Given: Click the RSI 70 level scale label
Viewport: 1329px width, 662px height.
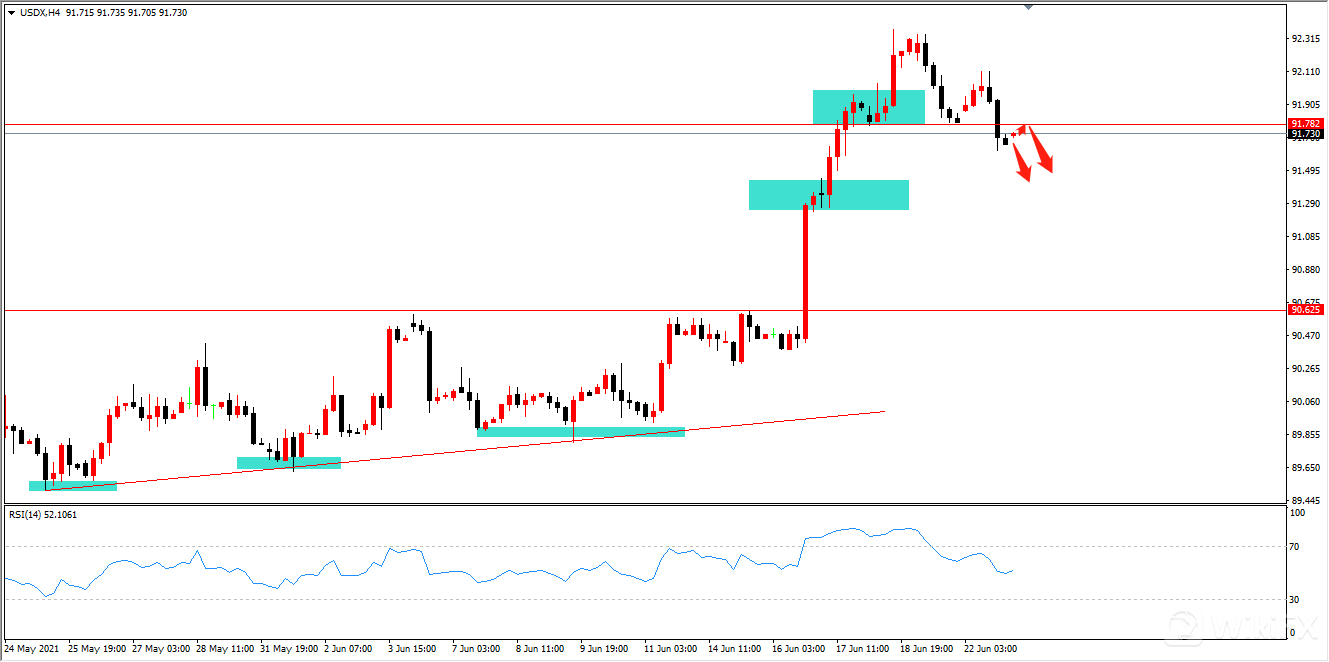Looking at the screenshot, I should point(1295,546).
